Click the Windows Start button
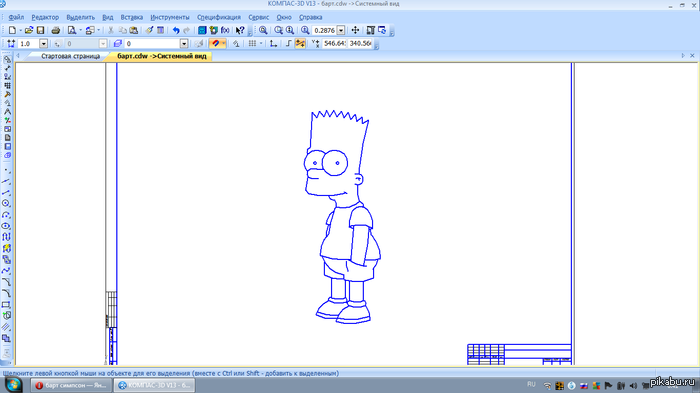This screenshot has width=700, height=393. click(12, 385)
